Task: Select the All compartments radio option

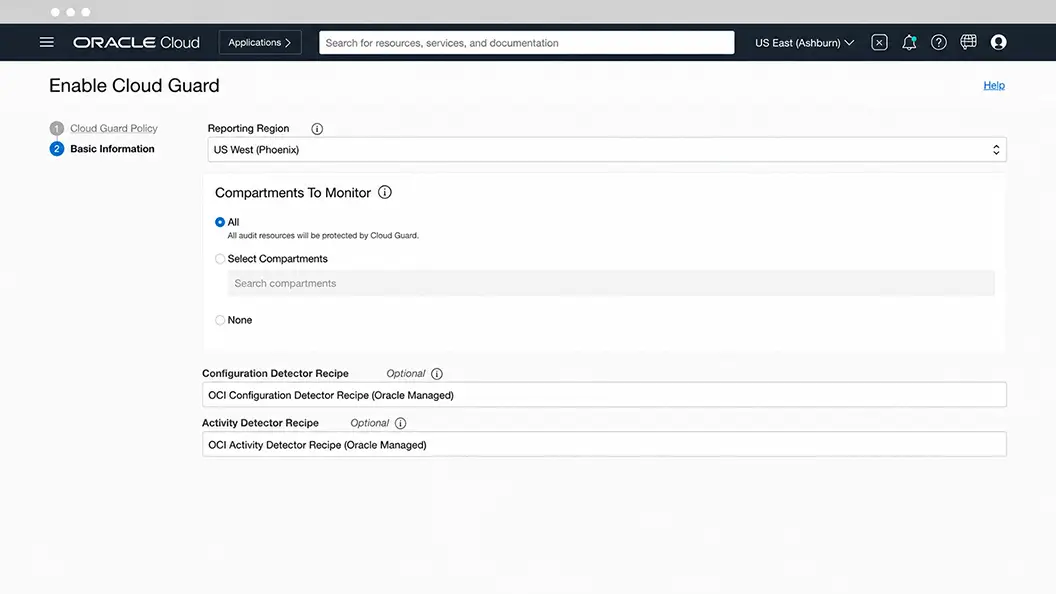Action: [x=220, y=222]
